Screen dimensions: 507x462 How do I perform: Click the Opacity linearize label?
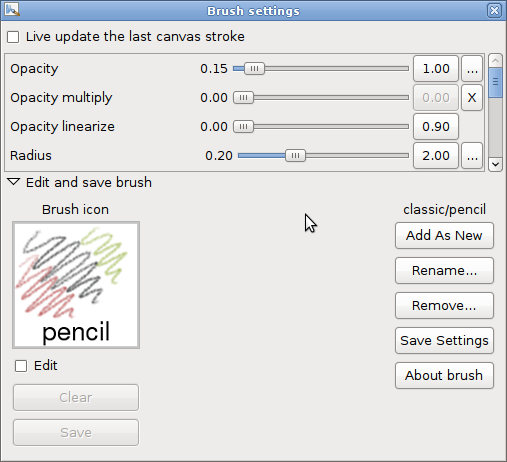tap(62, 127)
